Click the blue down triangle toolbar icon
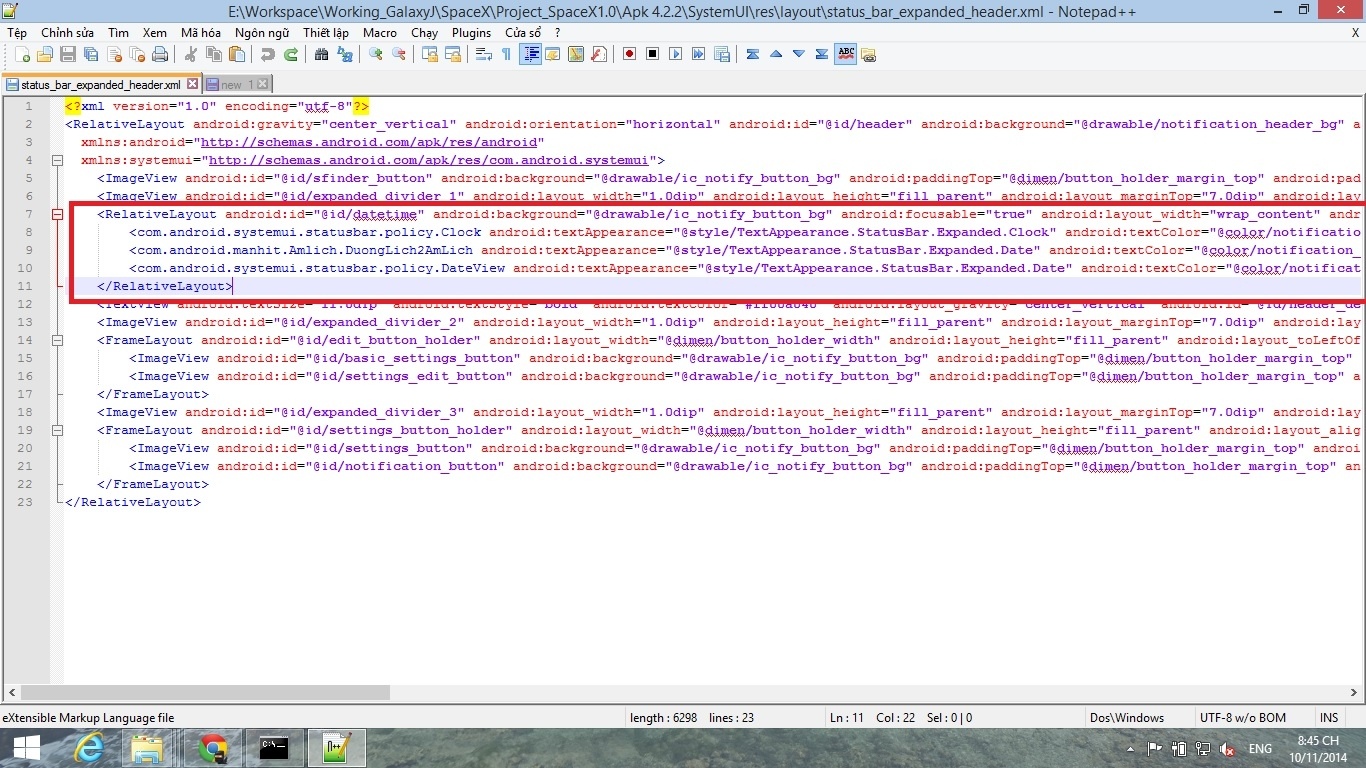The image size is (1366, 768). click(799, 54)
